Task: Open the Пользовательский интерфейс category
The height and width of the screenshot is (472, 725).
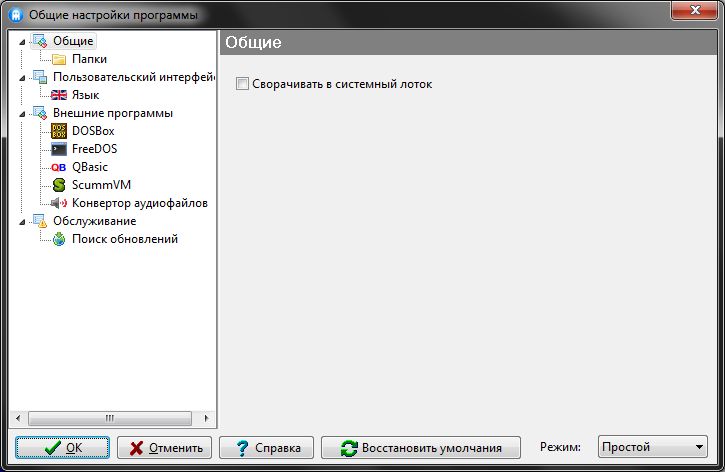Action: point(134,77)
